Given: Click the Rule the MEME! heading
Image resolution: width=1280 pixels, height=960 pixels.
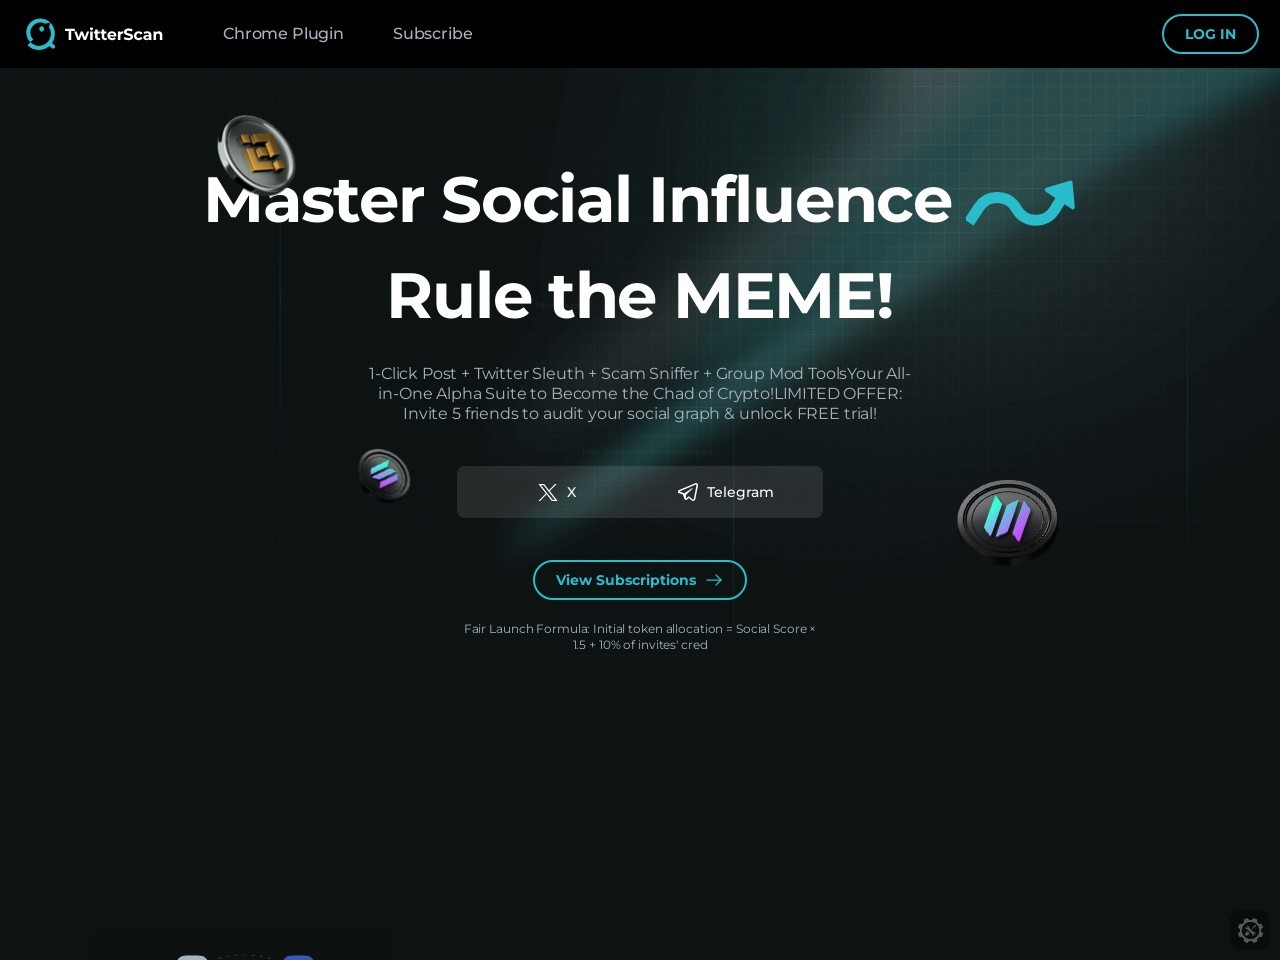Looking at the screenshot, I should [640, 296].
